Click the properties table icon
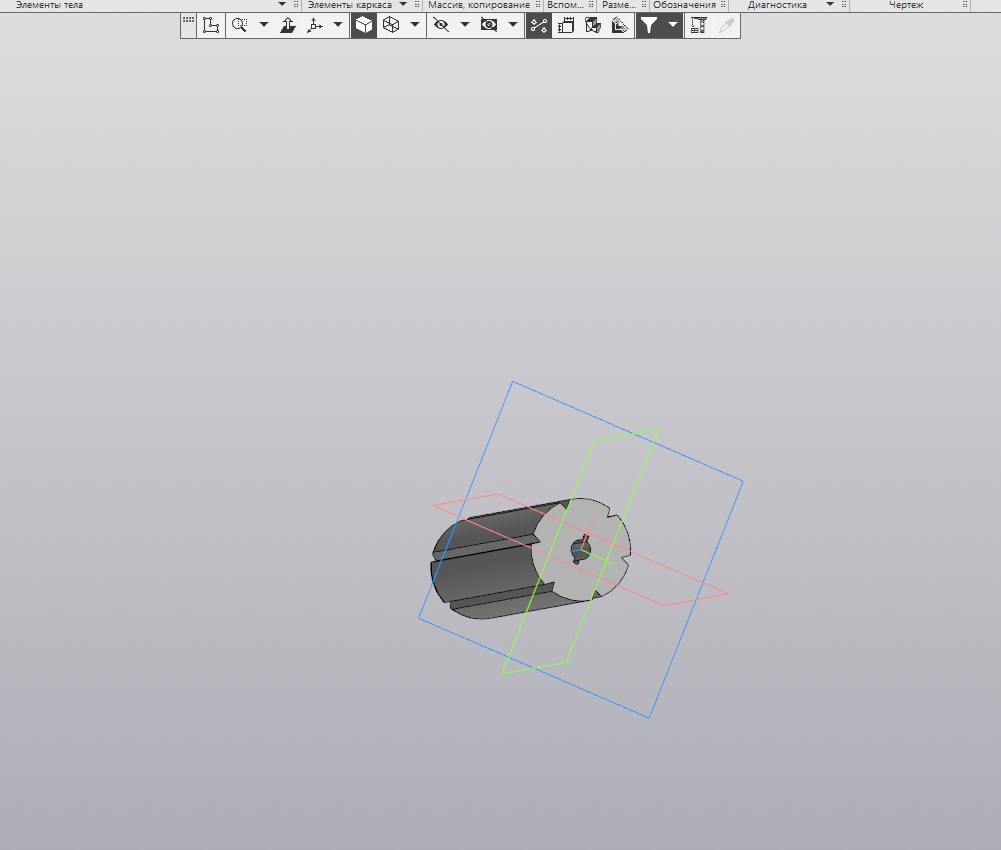Viewport: 1001px width, 850px height. (698, 26)
